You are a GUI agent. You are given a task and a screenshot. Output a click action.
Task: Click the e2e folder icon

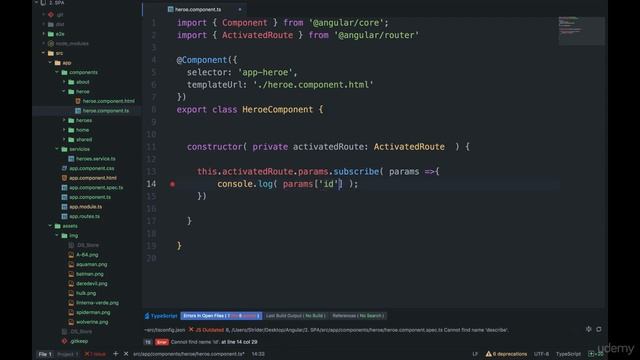pos(51,34)
